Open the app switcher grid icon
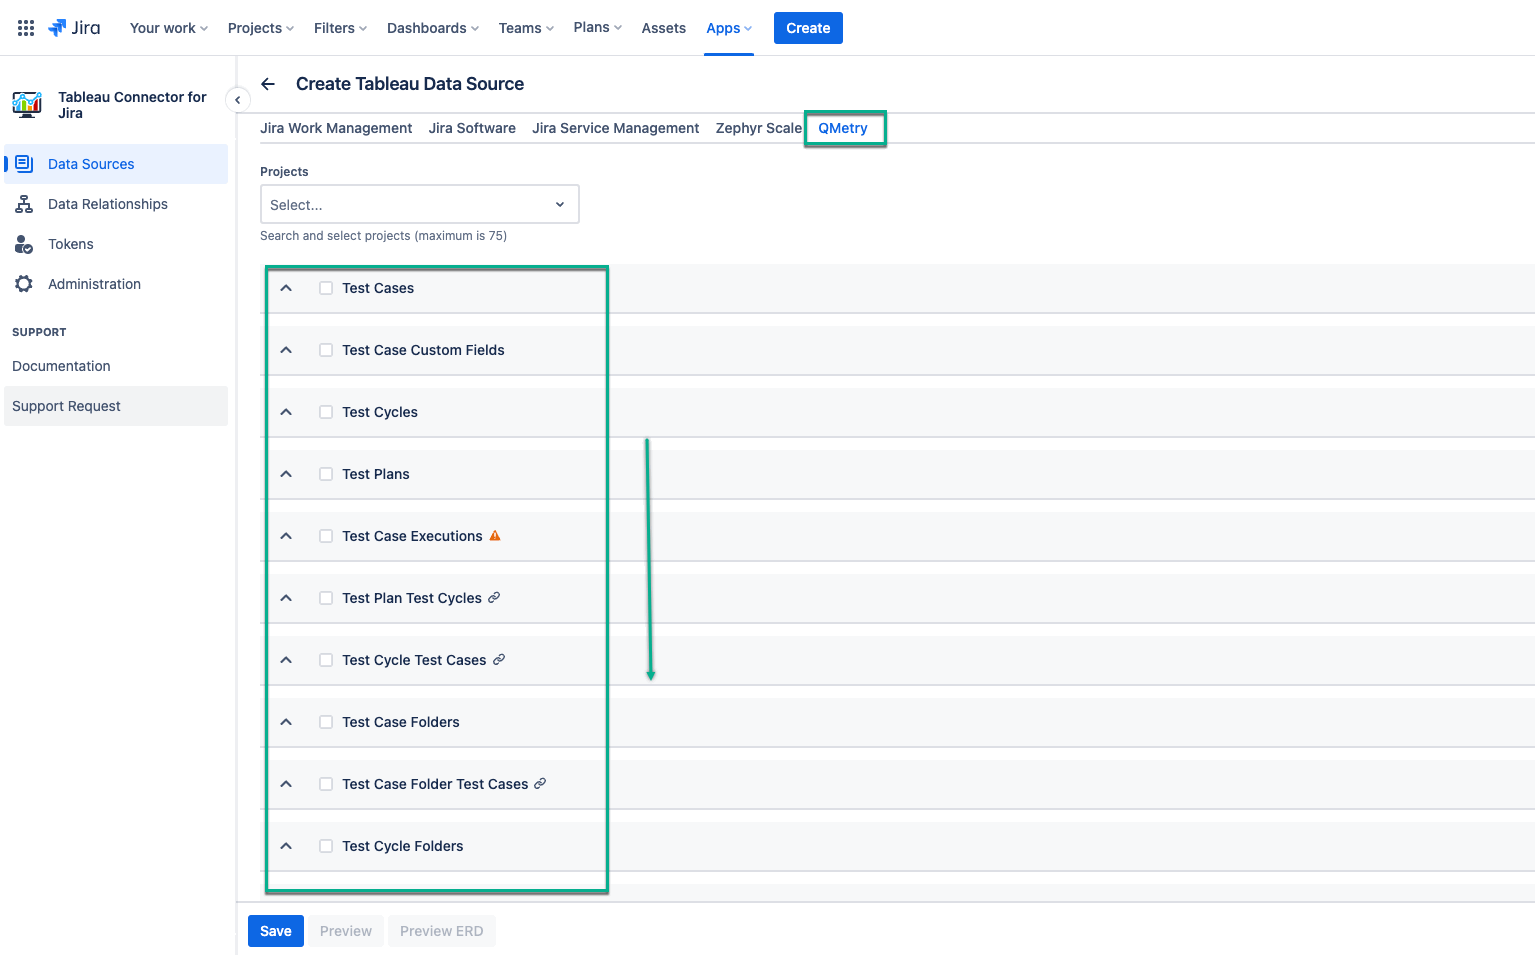 click(26, 28)
